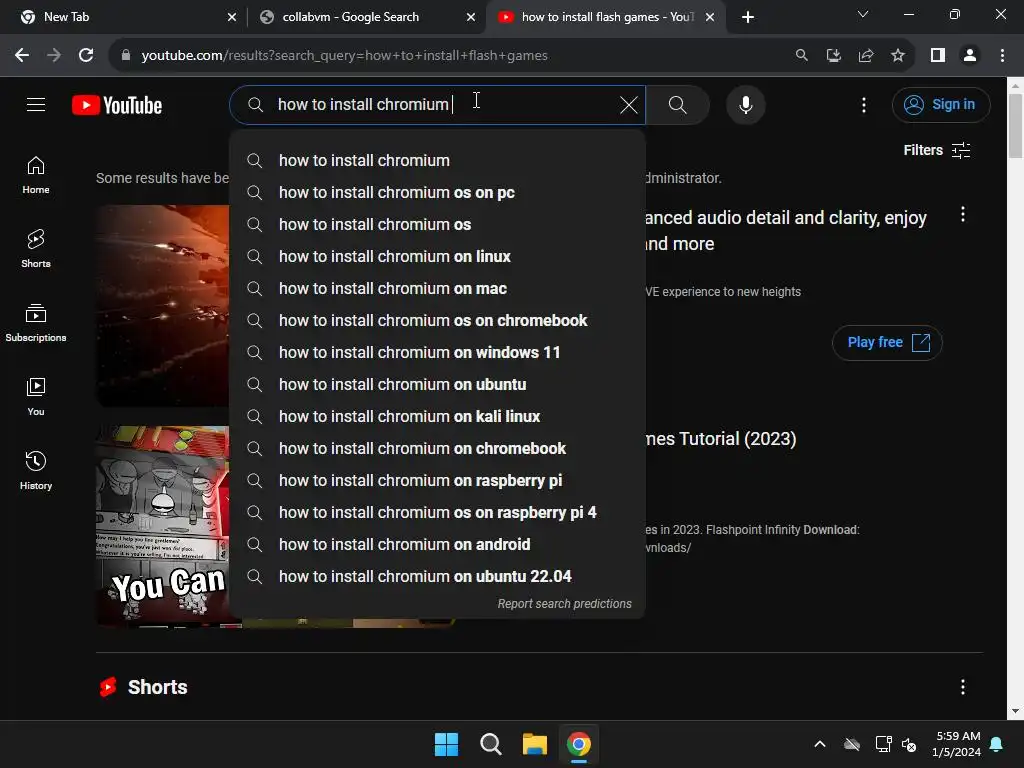Click the Sign in button
Image resolution: width=1024 pixels, height=768 pixels.
[941, 104]
